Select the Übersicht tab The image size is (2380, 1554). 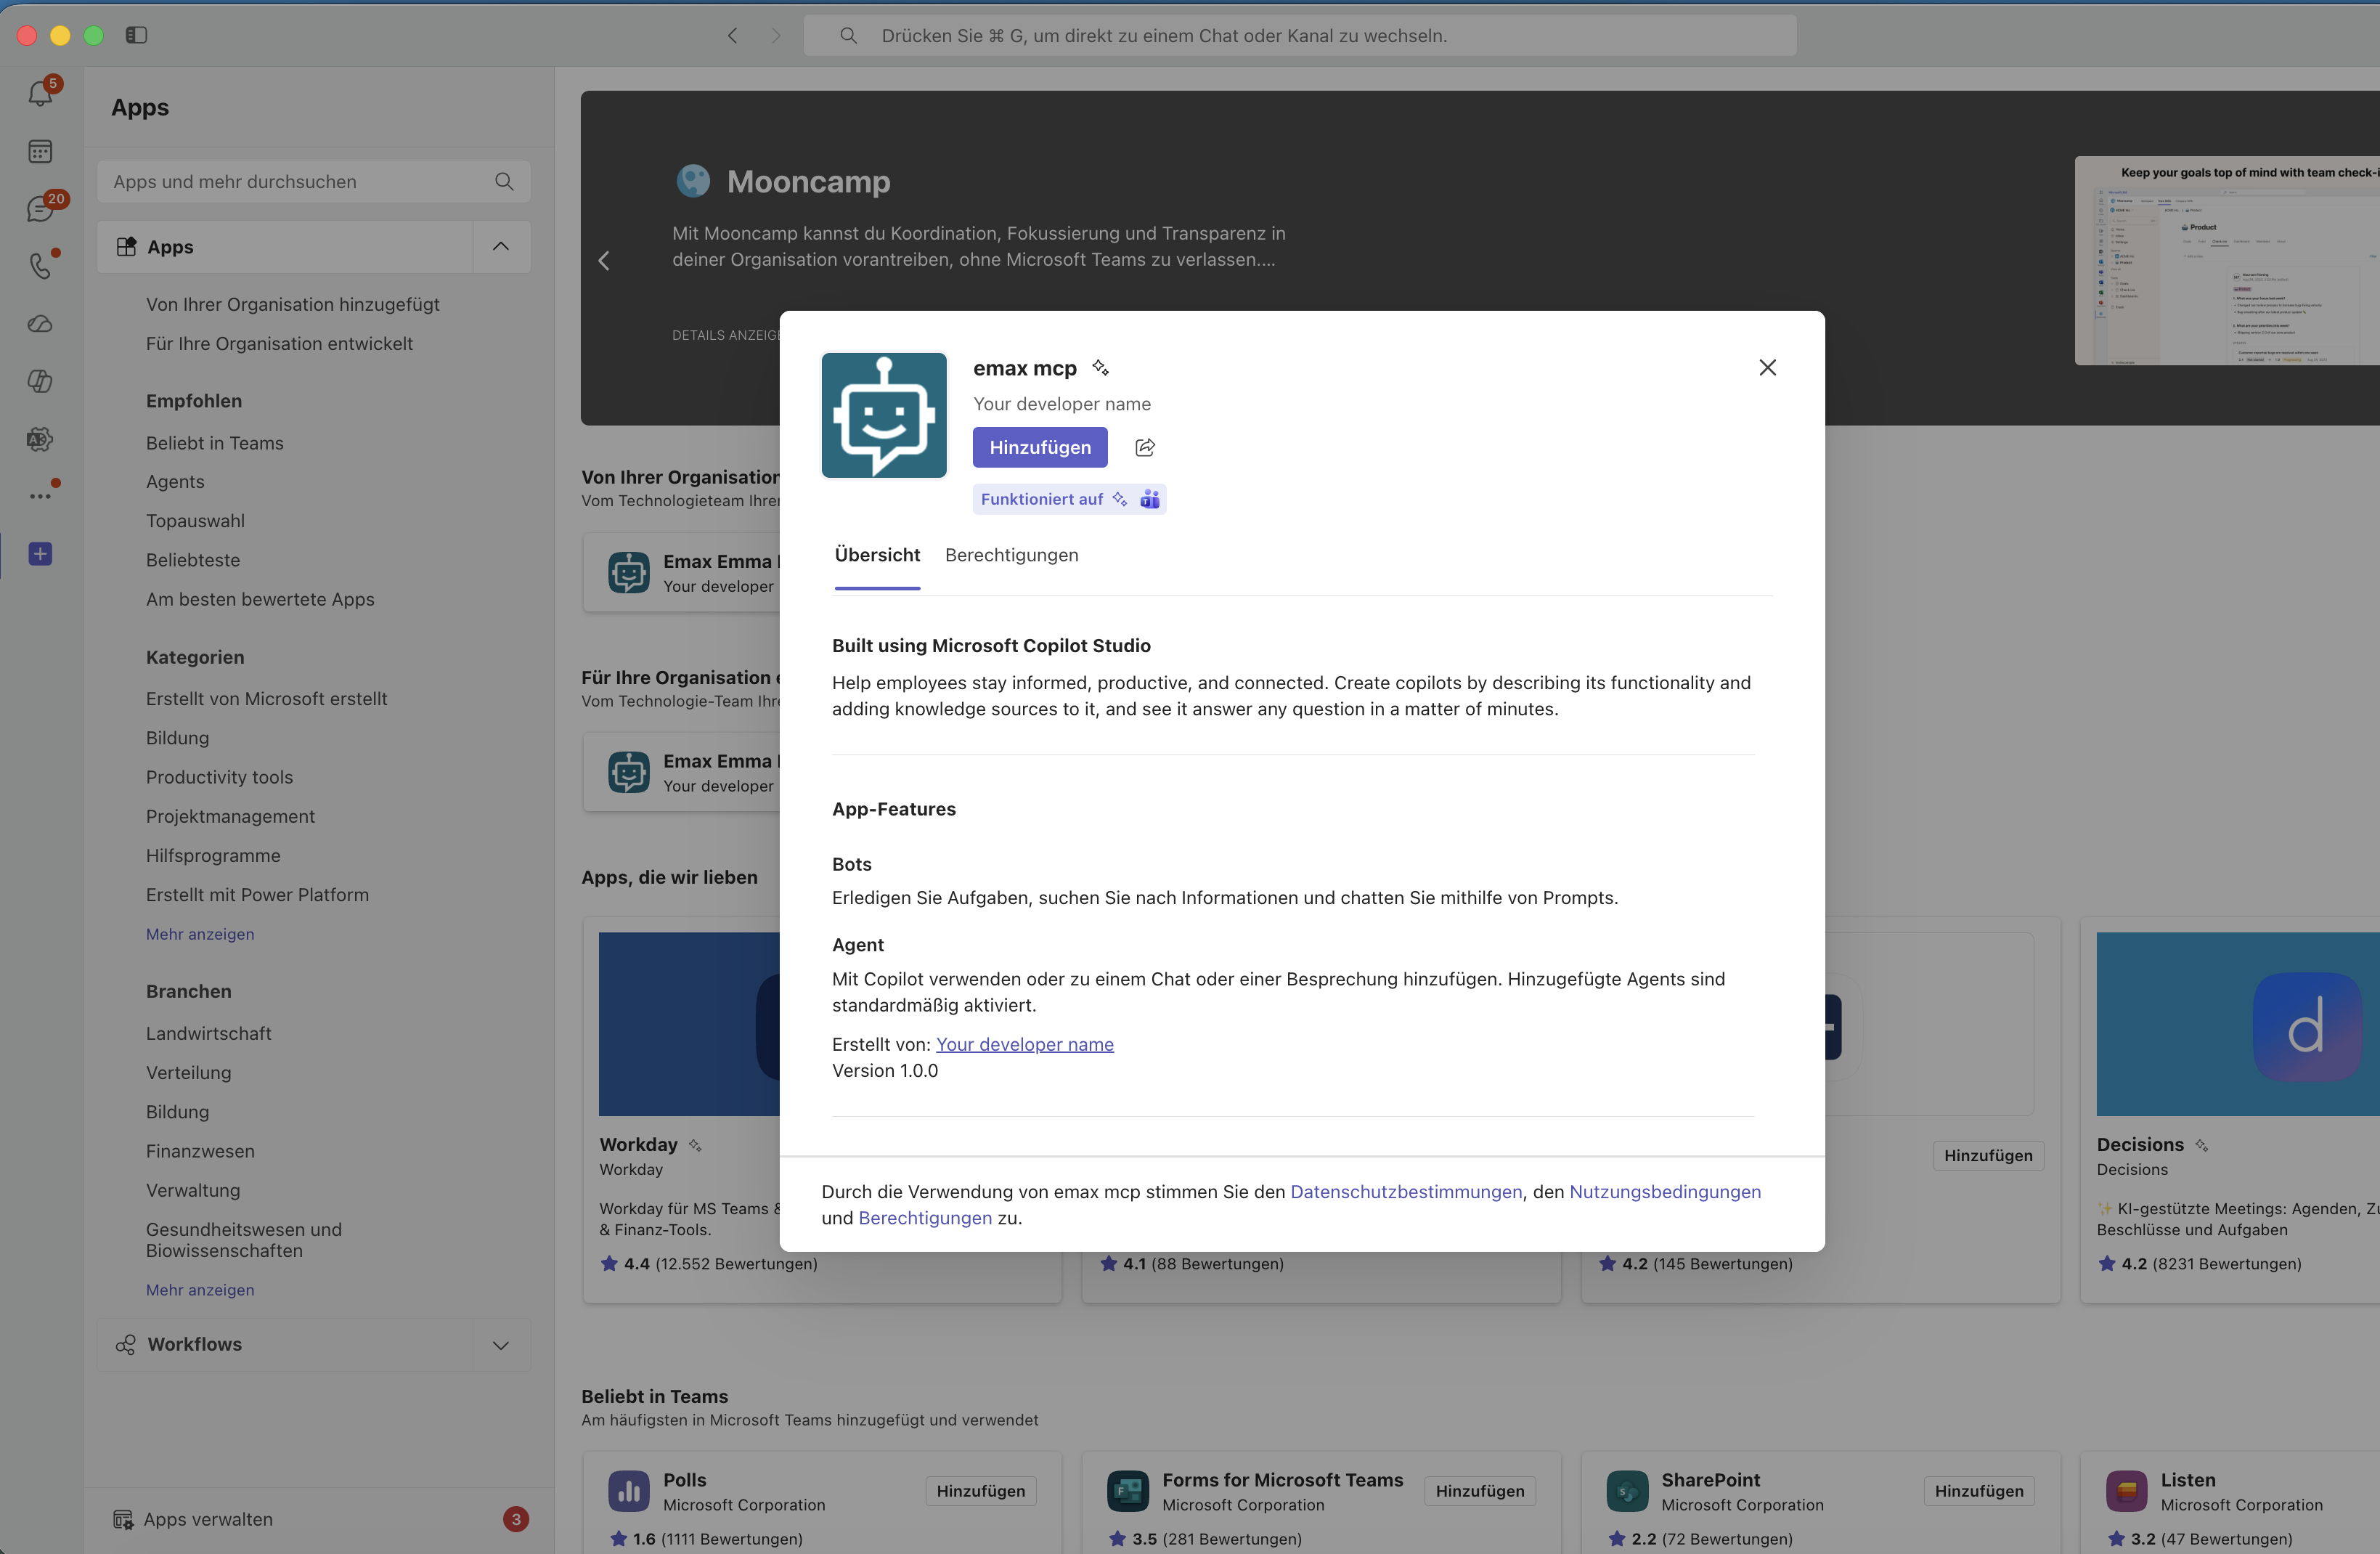[x=877, y=555]
